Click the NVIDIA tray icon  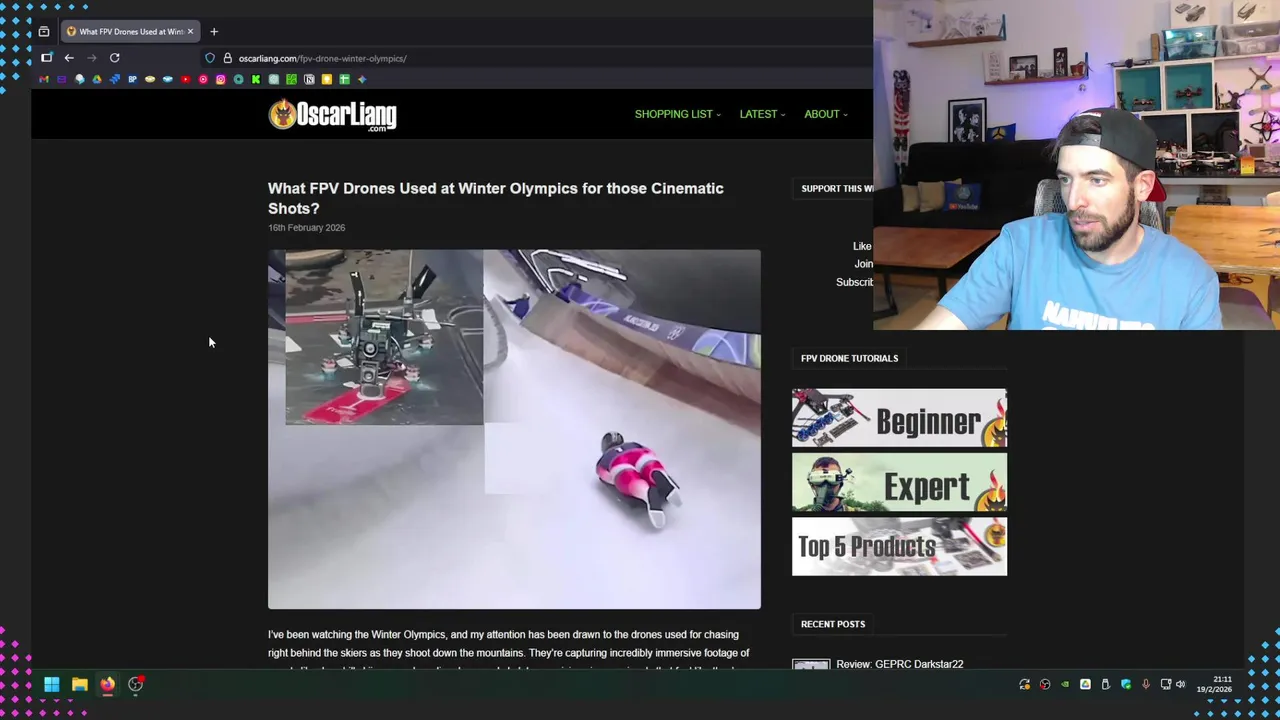1065,684
